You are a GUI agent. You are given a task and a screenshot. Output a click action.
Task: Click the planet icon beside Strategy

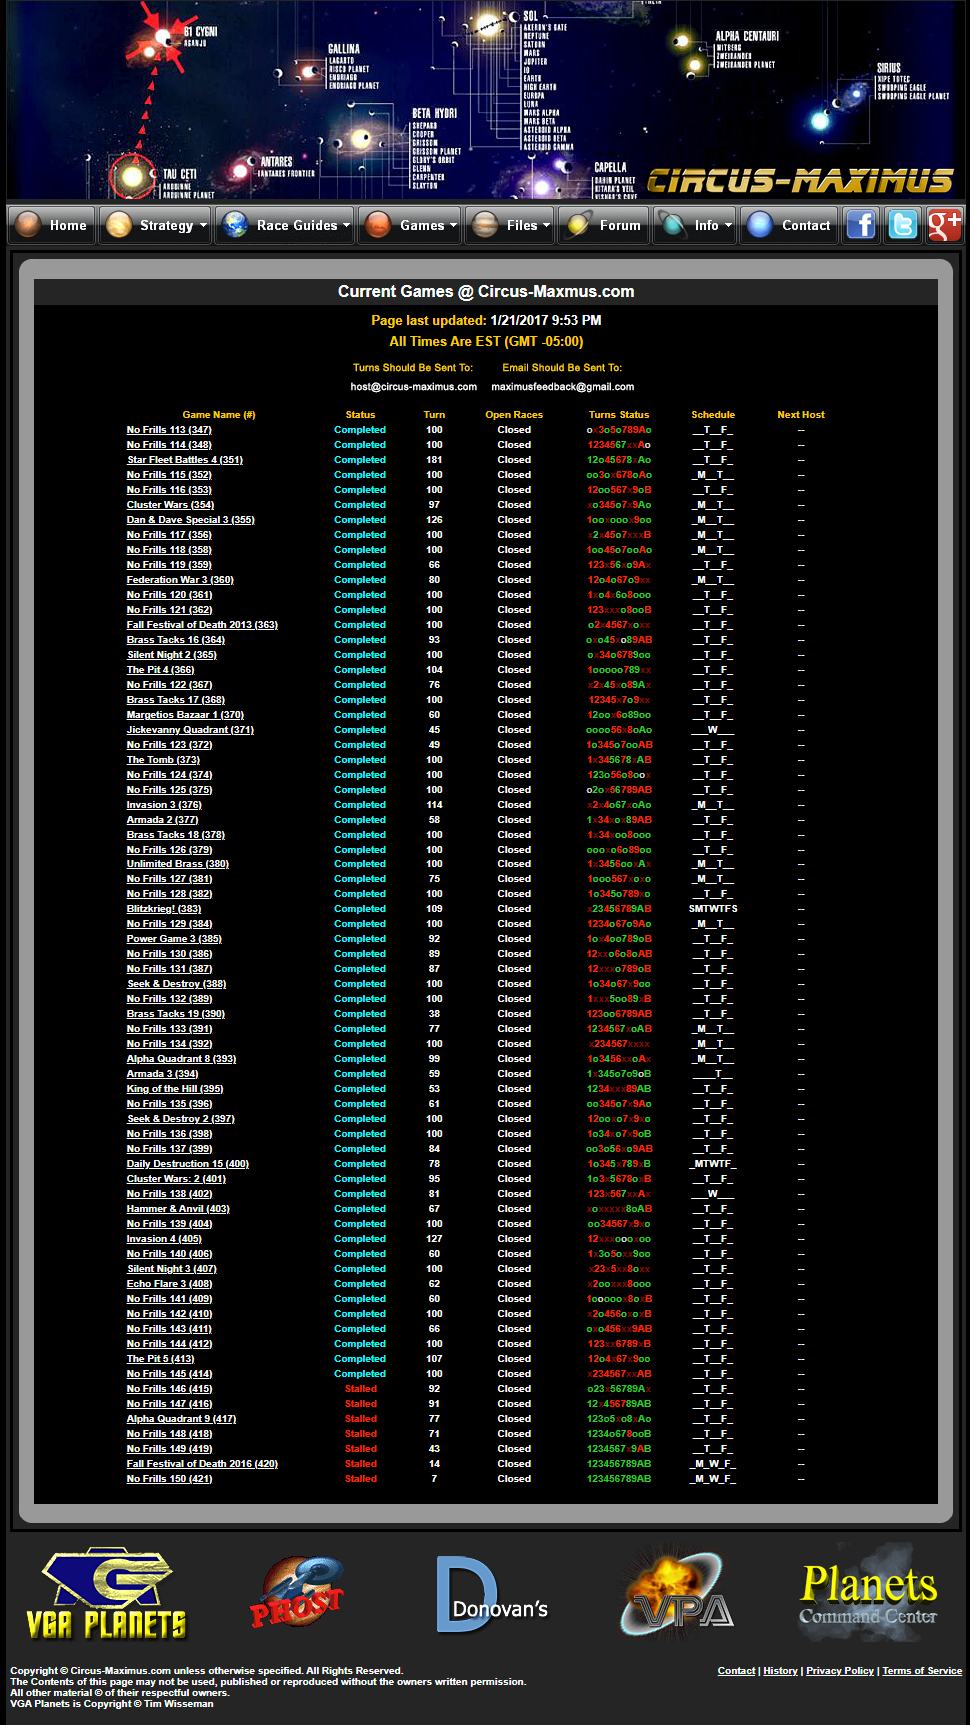[x=119, y=225]
